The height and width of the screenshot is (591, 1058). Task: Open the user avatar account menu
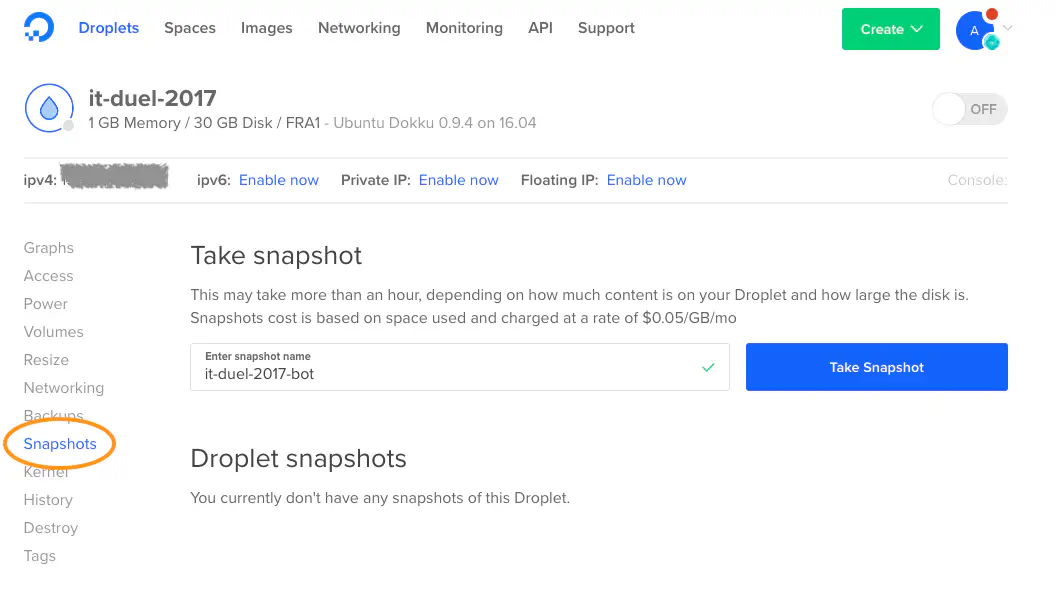pyautogui.click(x=975, y=29)
